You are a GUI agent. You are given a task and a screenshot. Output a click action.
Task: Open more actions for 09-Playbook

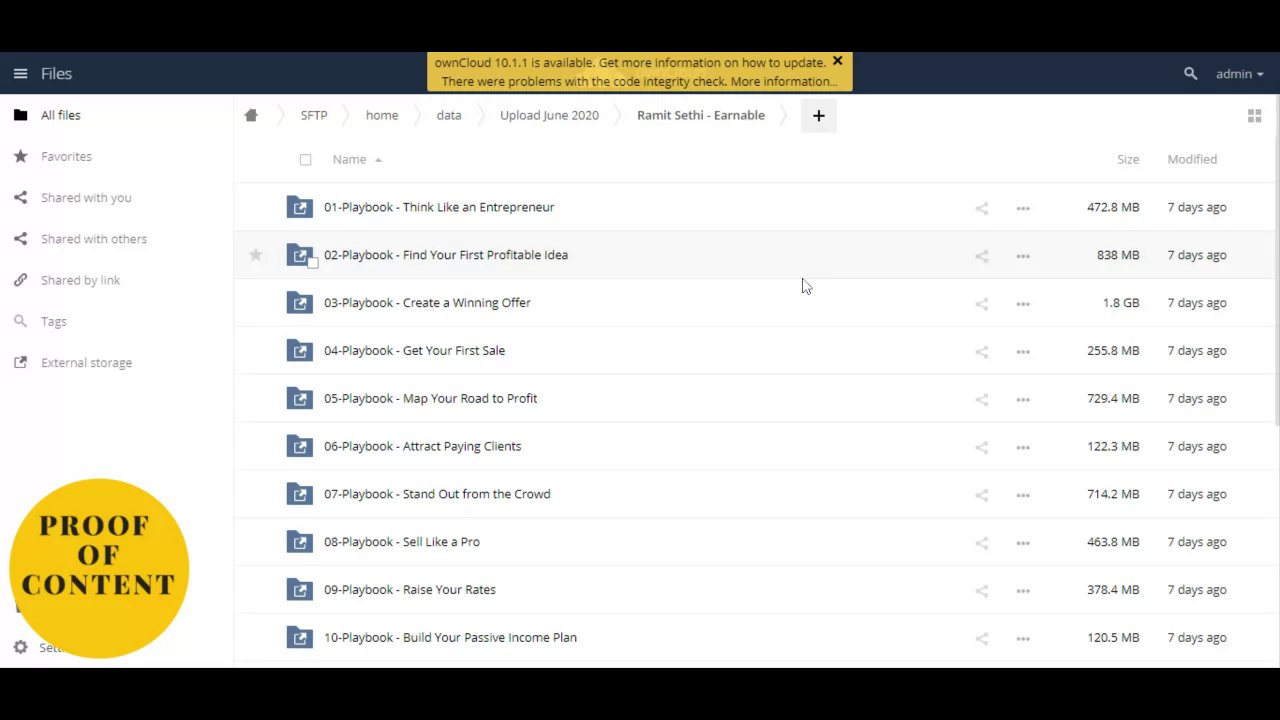1022,591
